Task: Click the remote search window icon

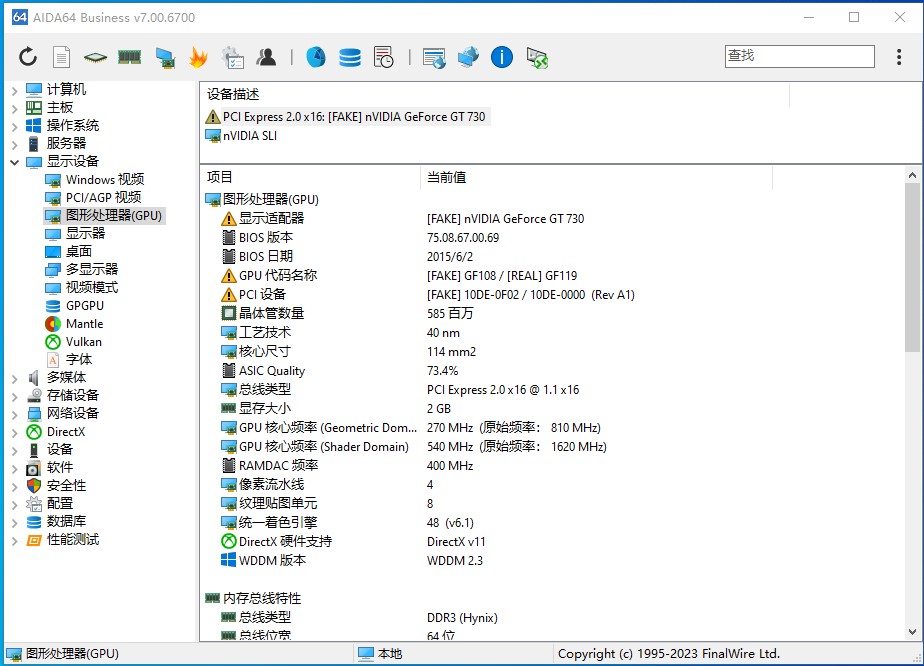Action: point(434,57)
